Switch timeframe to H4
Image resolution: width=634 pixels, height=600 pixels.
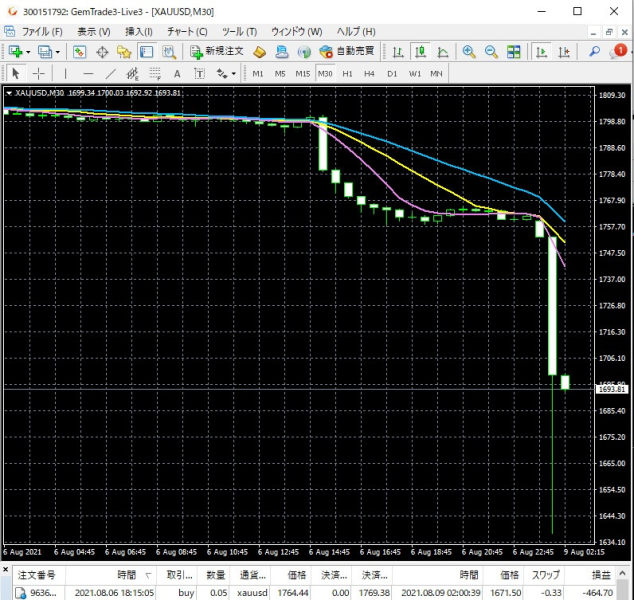[x=369, y=74]
